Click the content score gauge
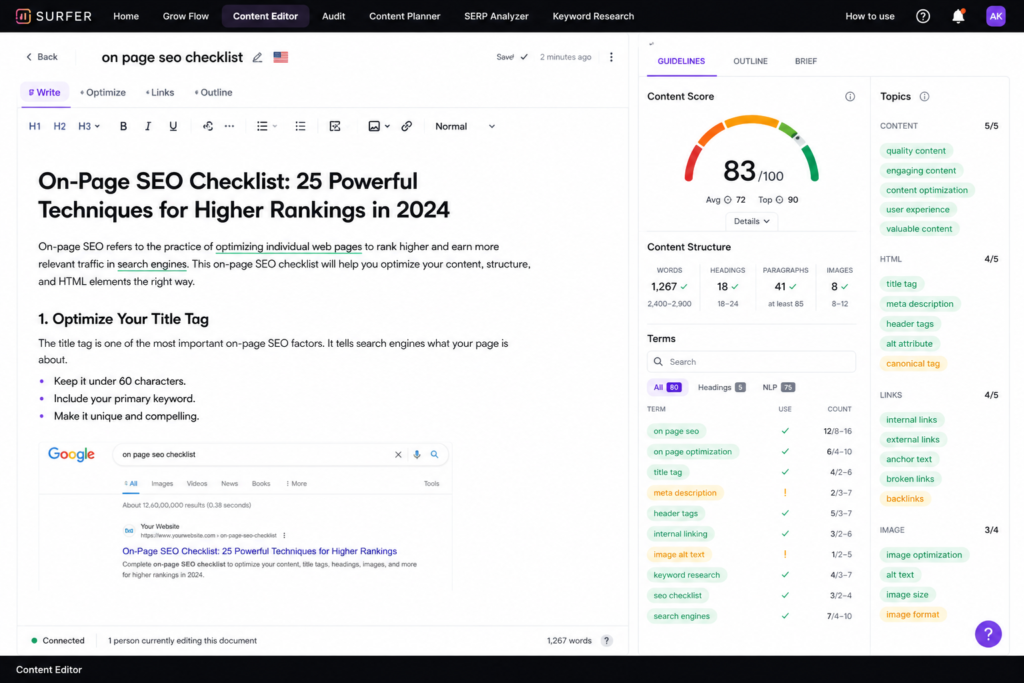 pos(751,150)
